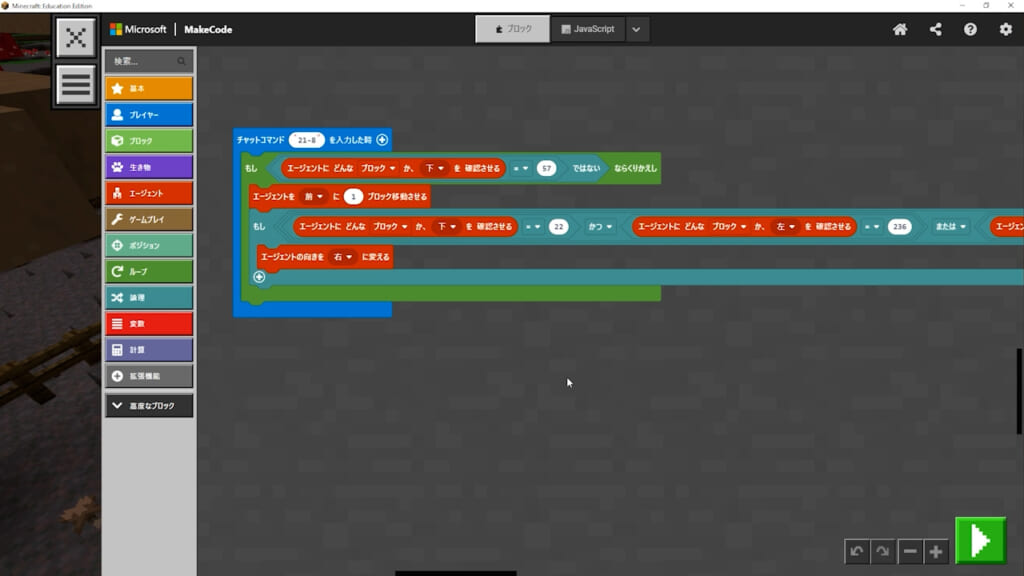Open the 前 direction dropdown in move block
The image size is (1024, 576).
(x=314, y=196)
